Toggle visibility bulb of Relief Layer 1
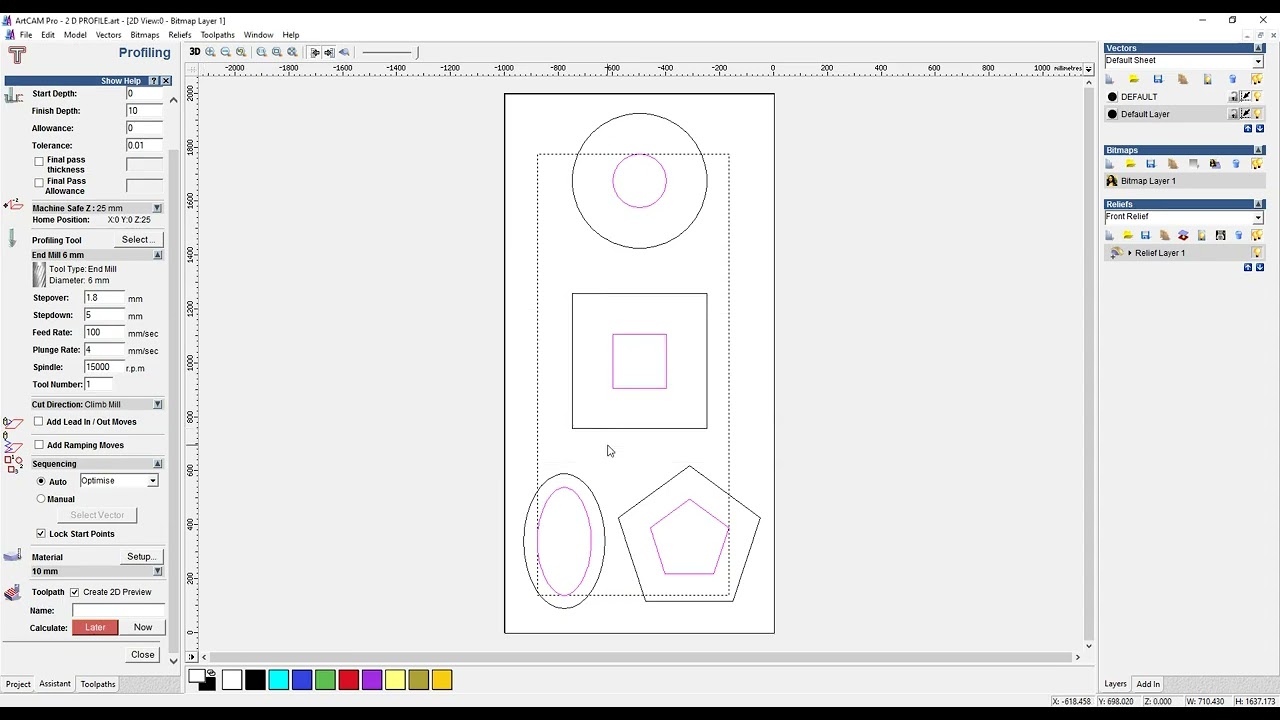The height and width of the screenshot is (720, 1280). point(1257,253)
